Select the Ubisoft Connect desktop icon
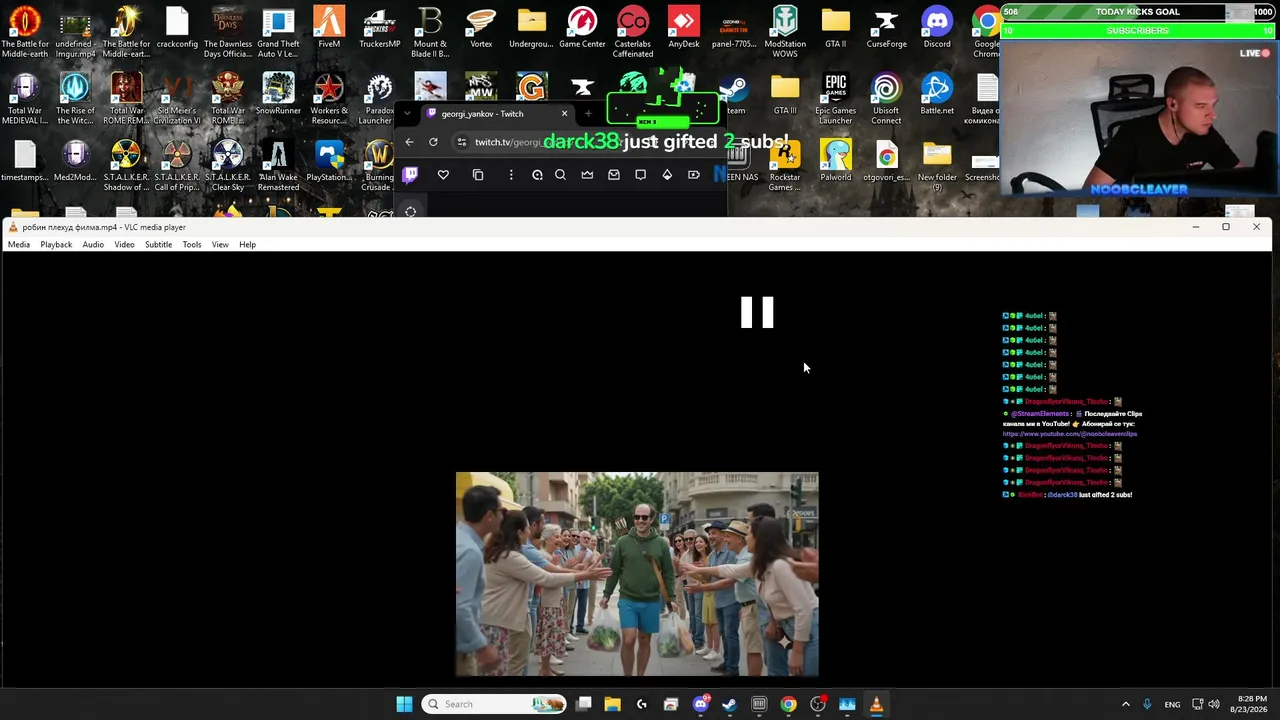This screenshot has height=720, width=1280. pyautogui.click(x=886, y=100)
